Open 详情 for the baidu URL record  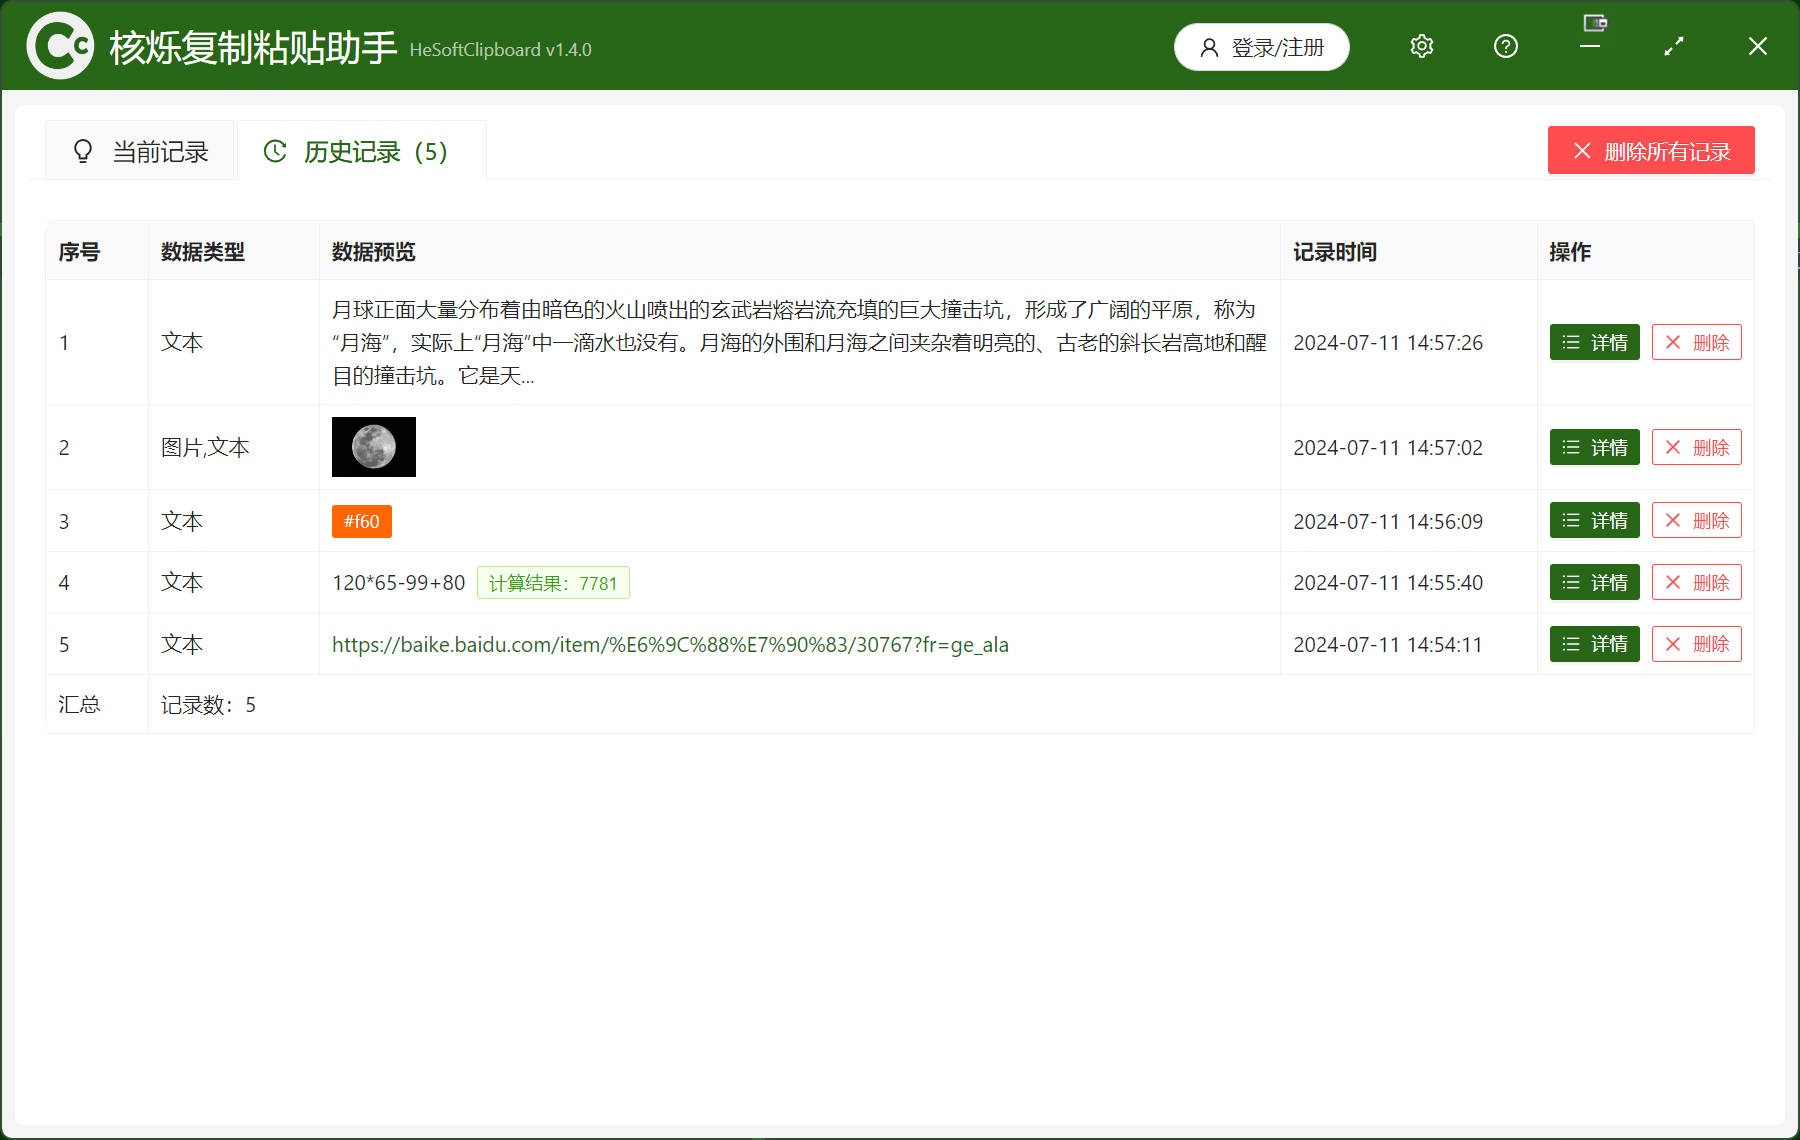[x=1594, y=645]
